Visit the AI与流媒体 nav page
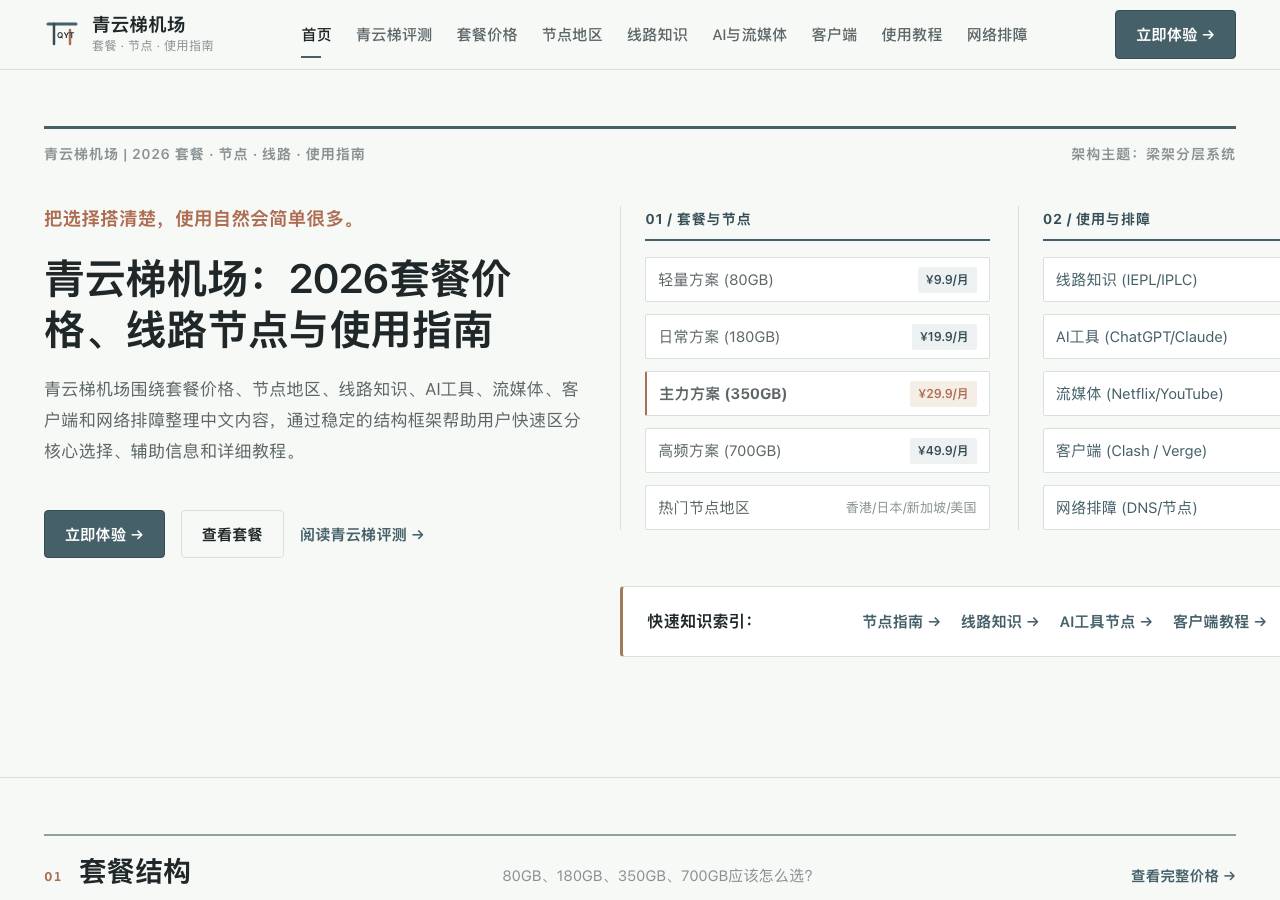The image size is (1280, 900). pos(750,35)
